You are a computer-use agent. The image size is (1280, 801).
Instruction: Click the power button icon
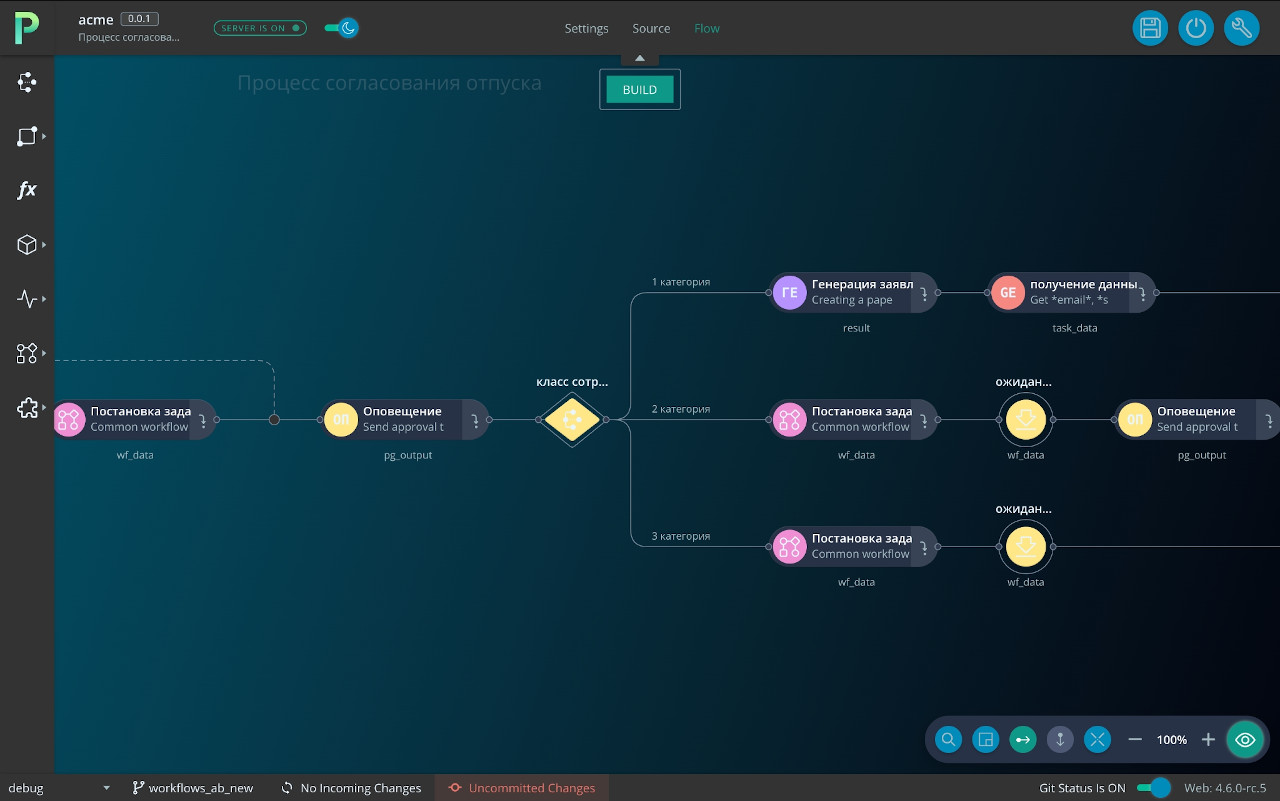[1196, 28]
